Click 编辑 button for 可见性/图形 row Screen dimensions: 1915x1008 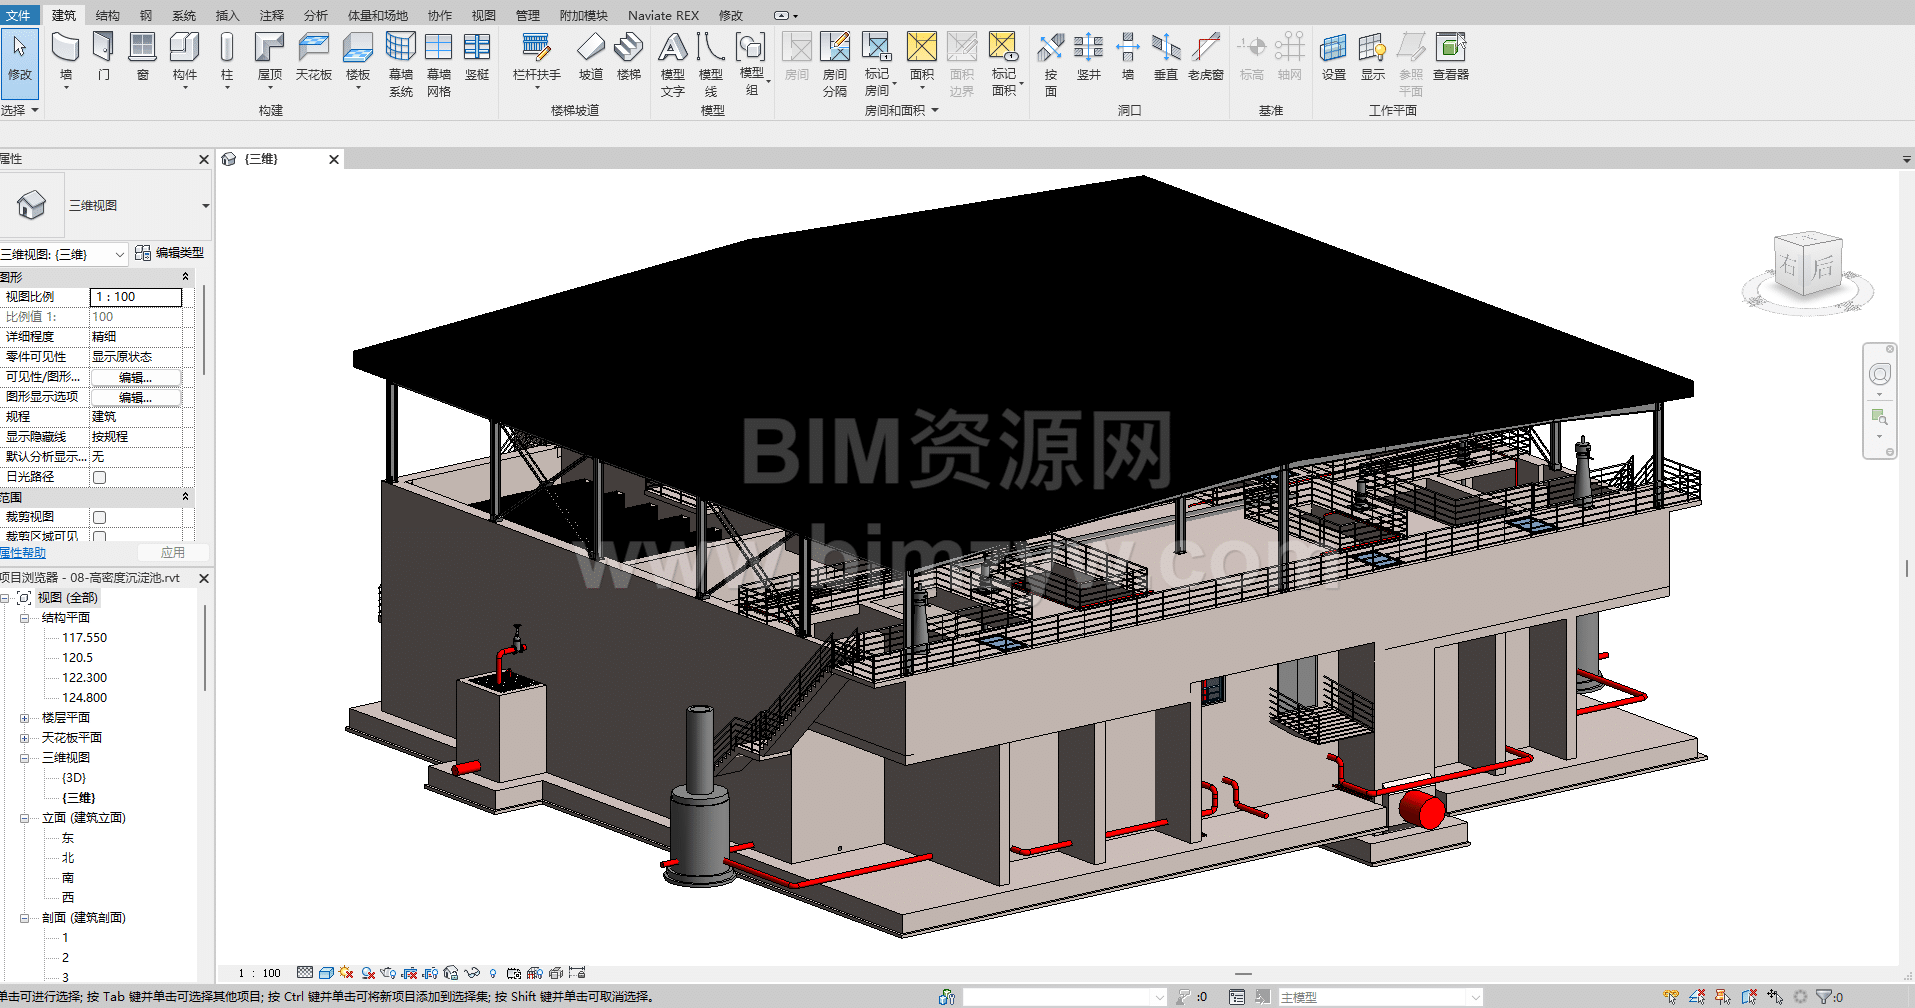pyautogui.click(x=136, y=377)
